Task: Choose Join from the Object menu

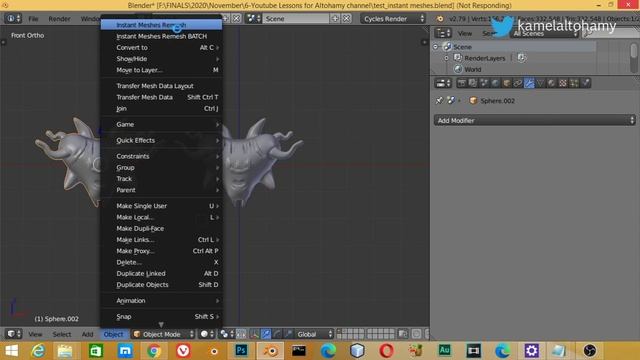Action: pyautogui.click(x=162, y=108)
